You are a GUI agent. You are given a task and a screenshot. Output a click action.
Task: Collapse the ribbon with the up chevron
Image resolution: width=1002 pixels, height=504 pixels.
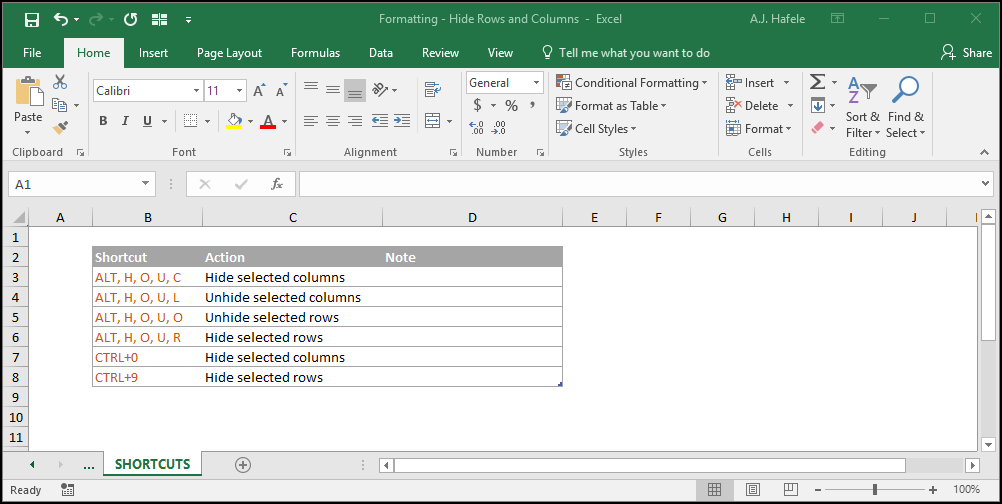tap(985, 152)
